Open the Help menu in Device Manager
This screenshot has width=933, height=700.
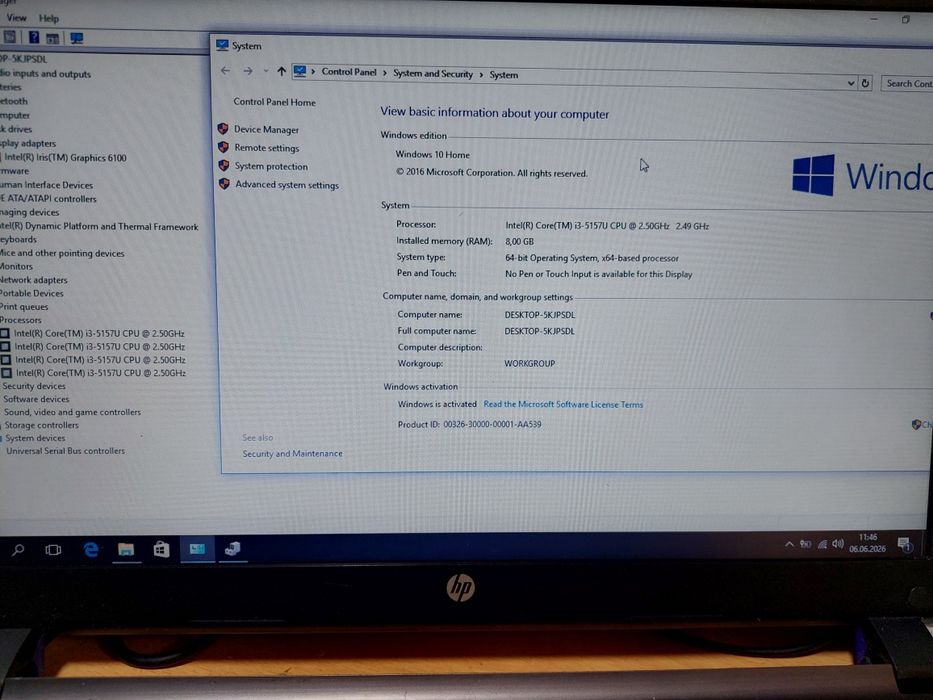(49, 18)
